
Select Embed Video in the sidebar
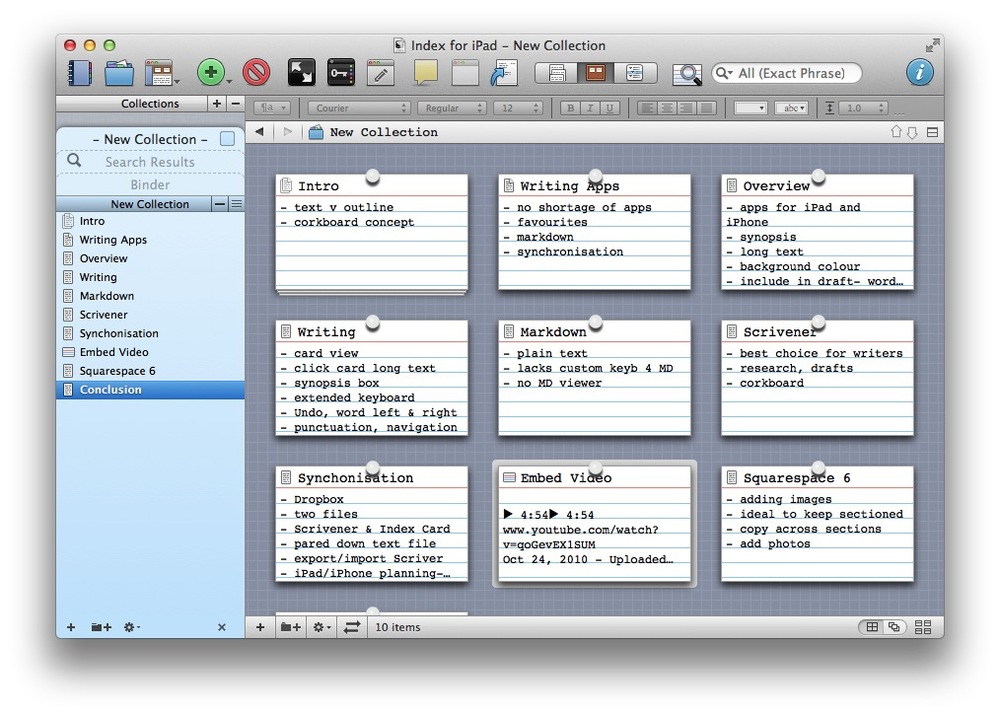point(151,352)
